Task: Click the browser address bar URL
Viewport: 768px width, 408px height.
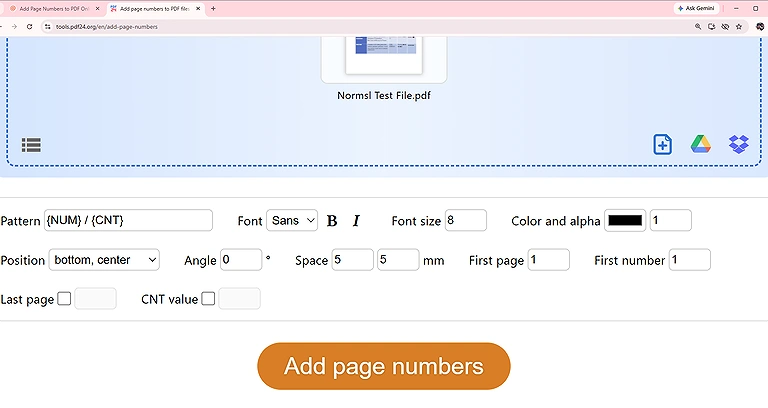Action: 107,26
